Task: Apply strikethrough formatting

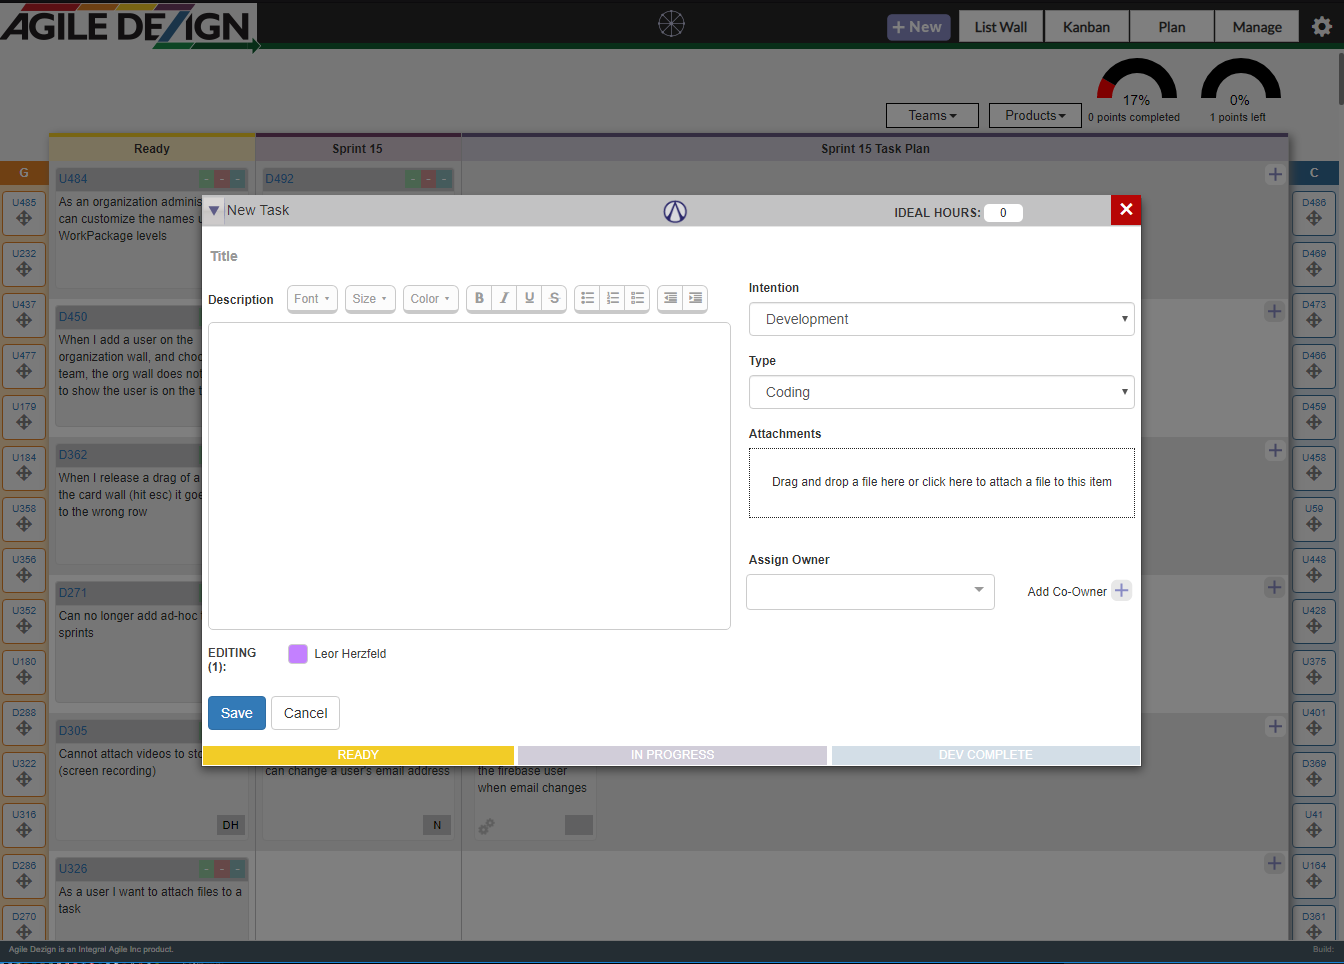Action: pyautogui.click(x=554, y=298)
